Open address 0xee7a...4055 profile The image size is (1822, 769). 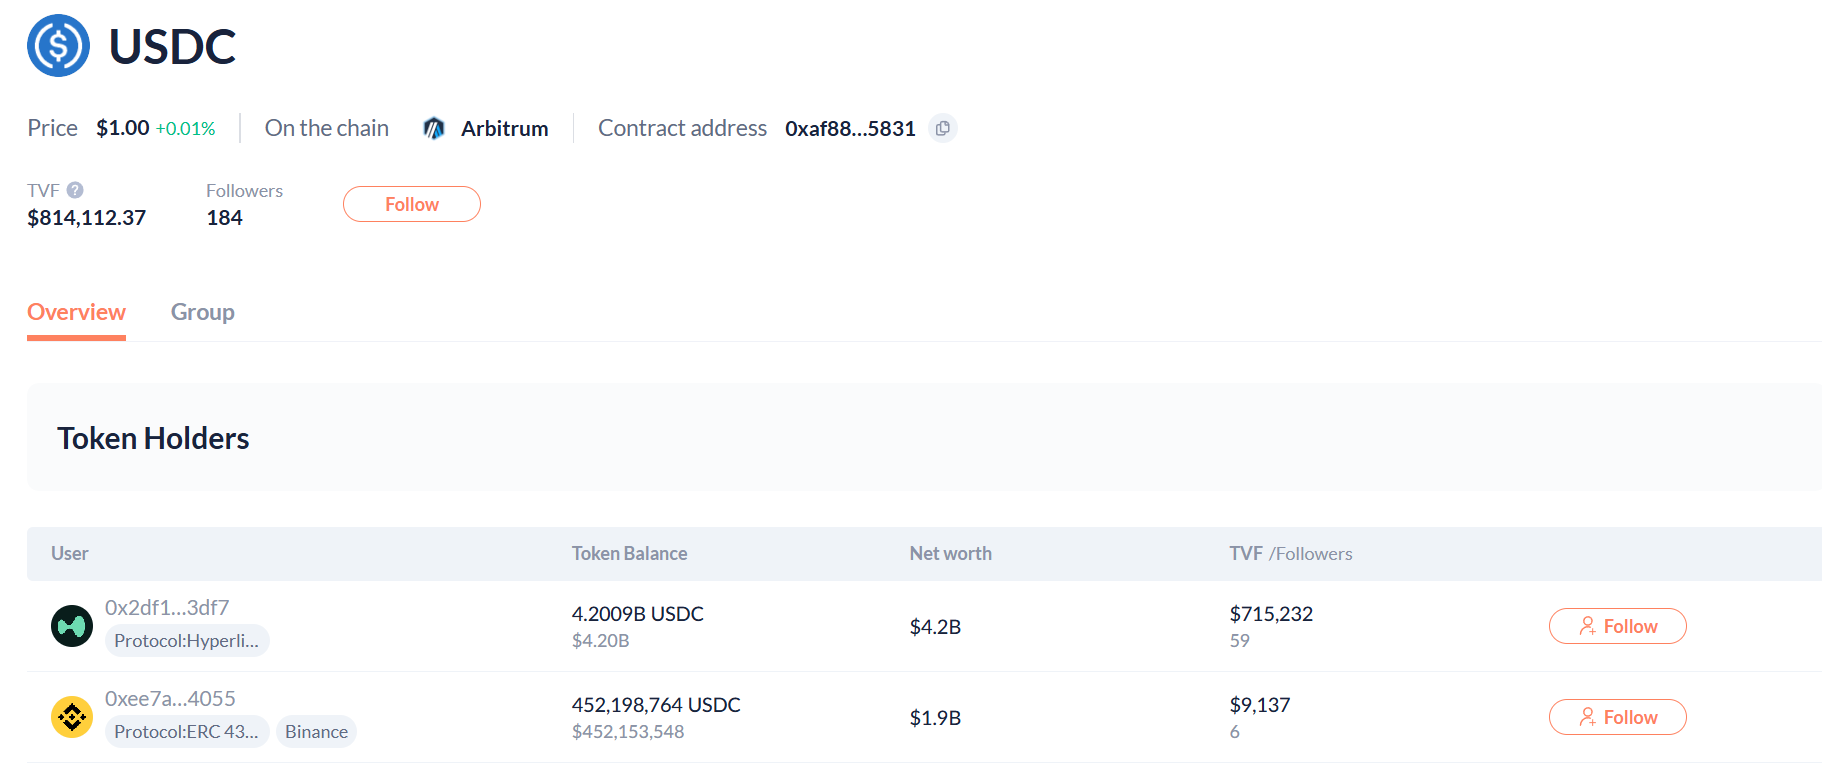[x=170, y=699]
